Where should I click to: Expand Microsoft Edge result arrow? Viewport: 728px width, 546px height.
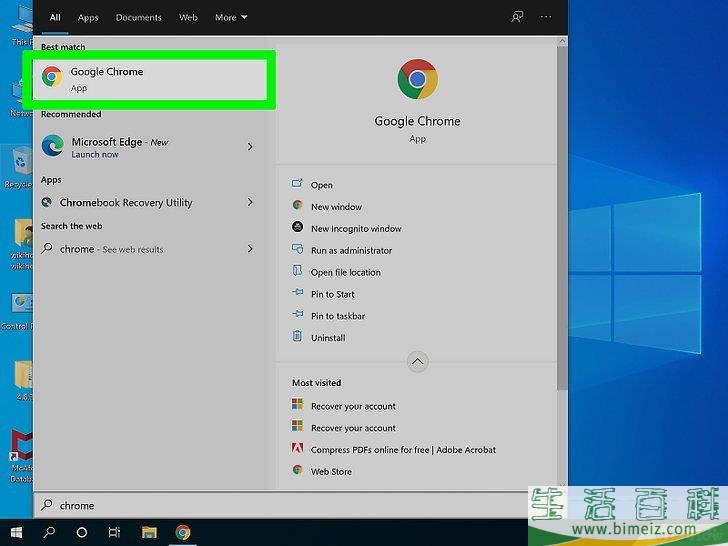coord(250,147)
